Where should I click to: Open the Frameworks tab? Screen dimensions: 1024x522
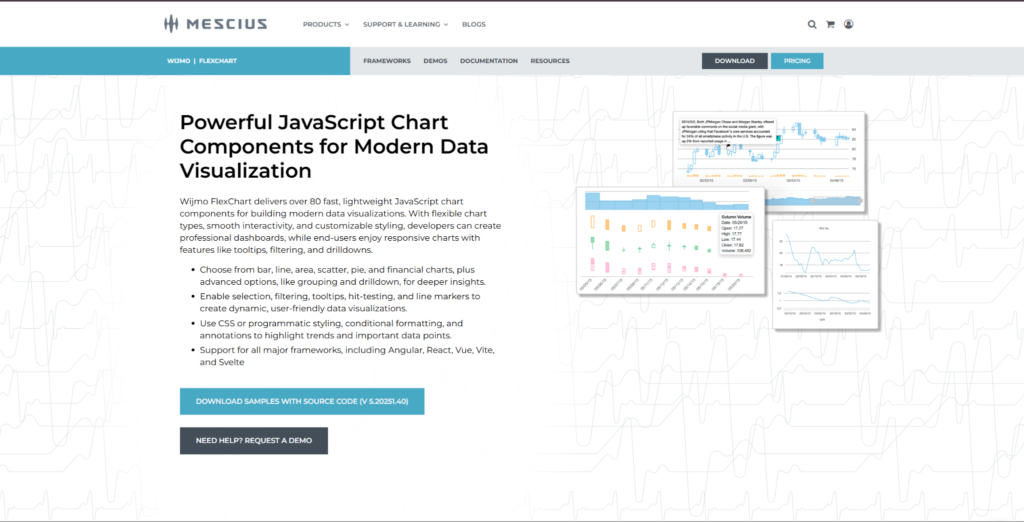387,61
